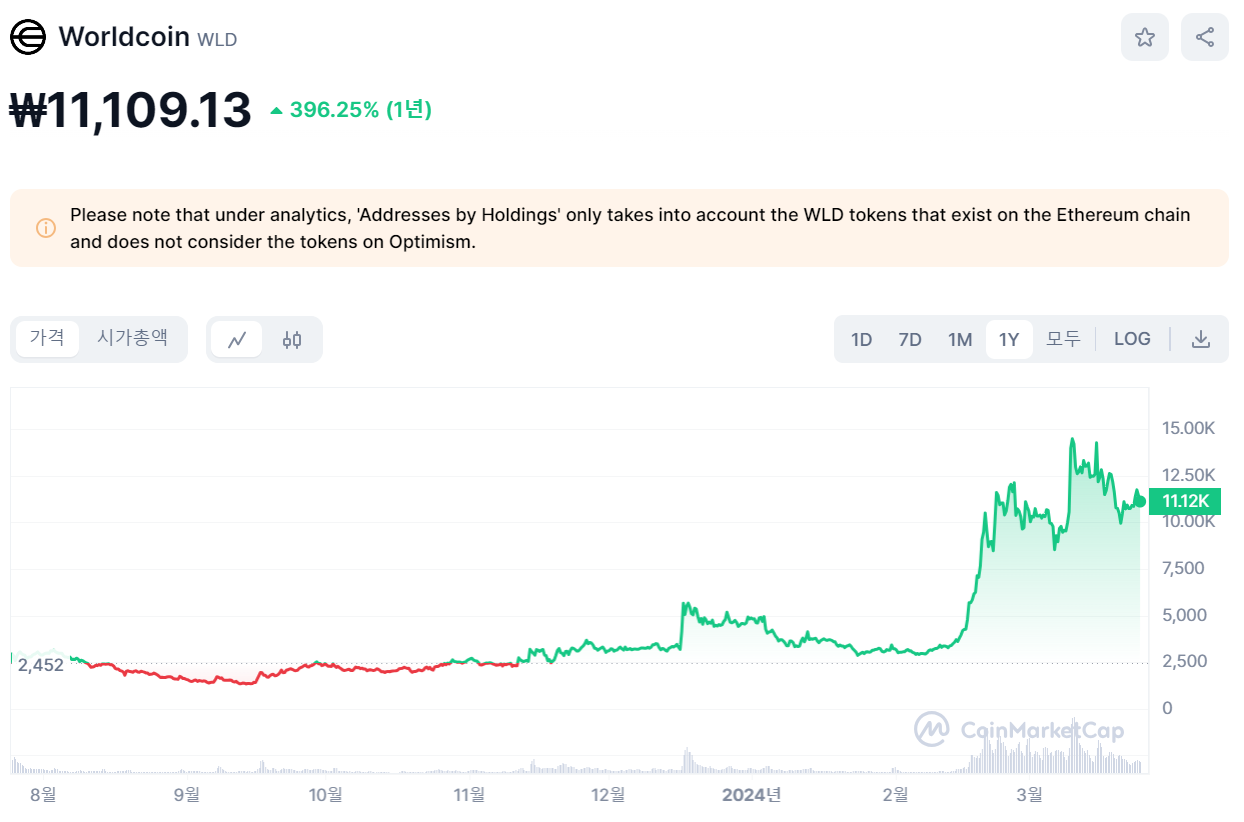Click the 15.00K y-axis label
The height and width of the screenshot is (822, 1244).
1188,428
